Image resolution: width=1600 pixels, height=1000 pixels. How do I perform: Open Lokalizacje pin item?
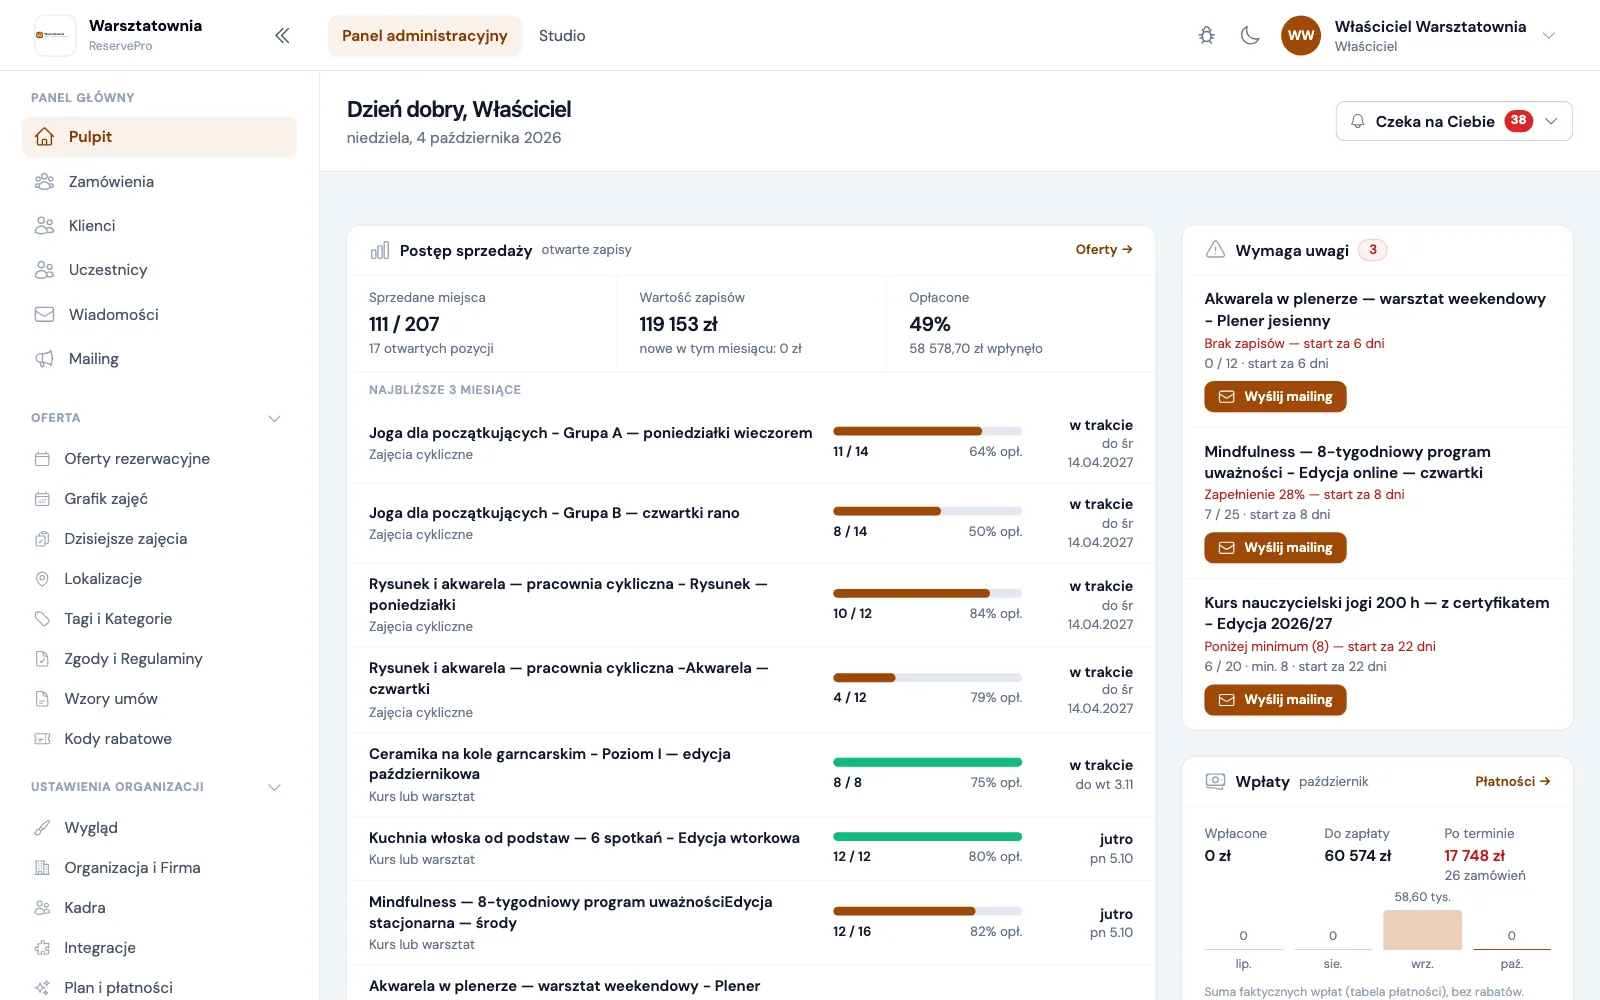tap(159, 579)
